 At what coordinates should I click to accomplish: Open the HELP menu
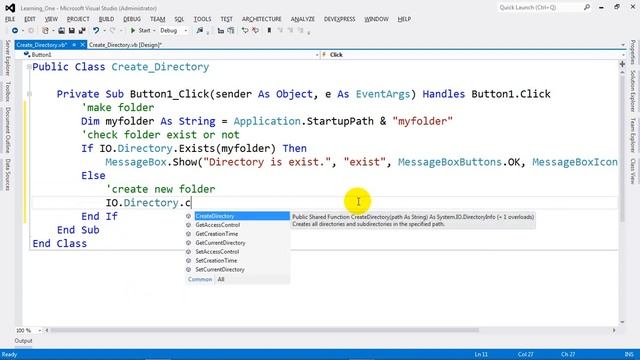coord(404,19)
